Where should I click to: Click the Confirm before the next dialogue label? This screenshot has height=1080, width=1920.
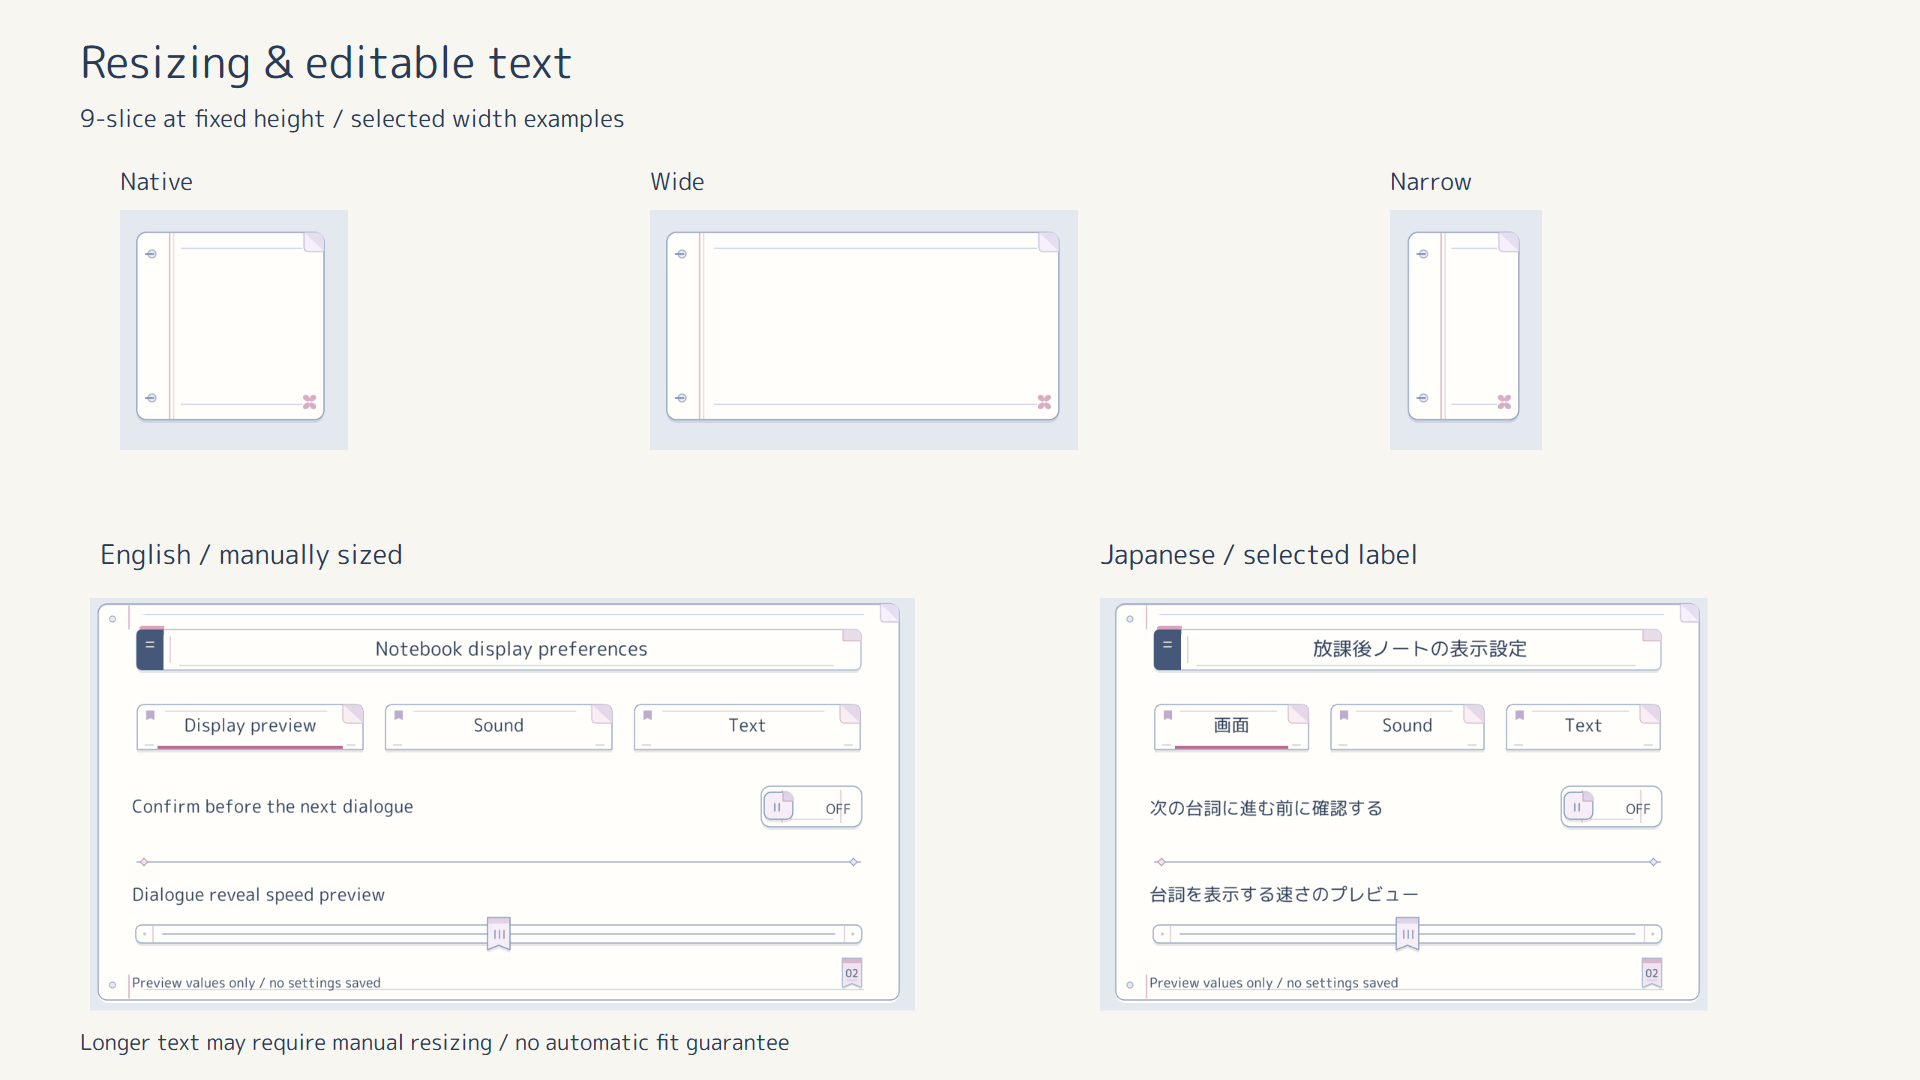click(272, 807)
